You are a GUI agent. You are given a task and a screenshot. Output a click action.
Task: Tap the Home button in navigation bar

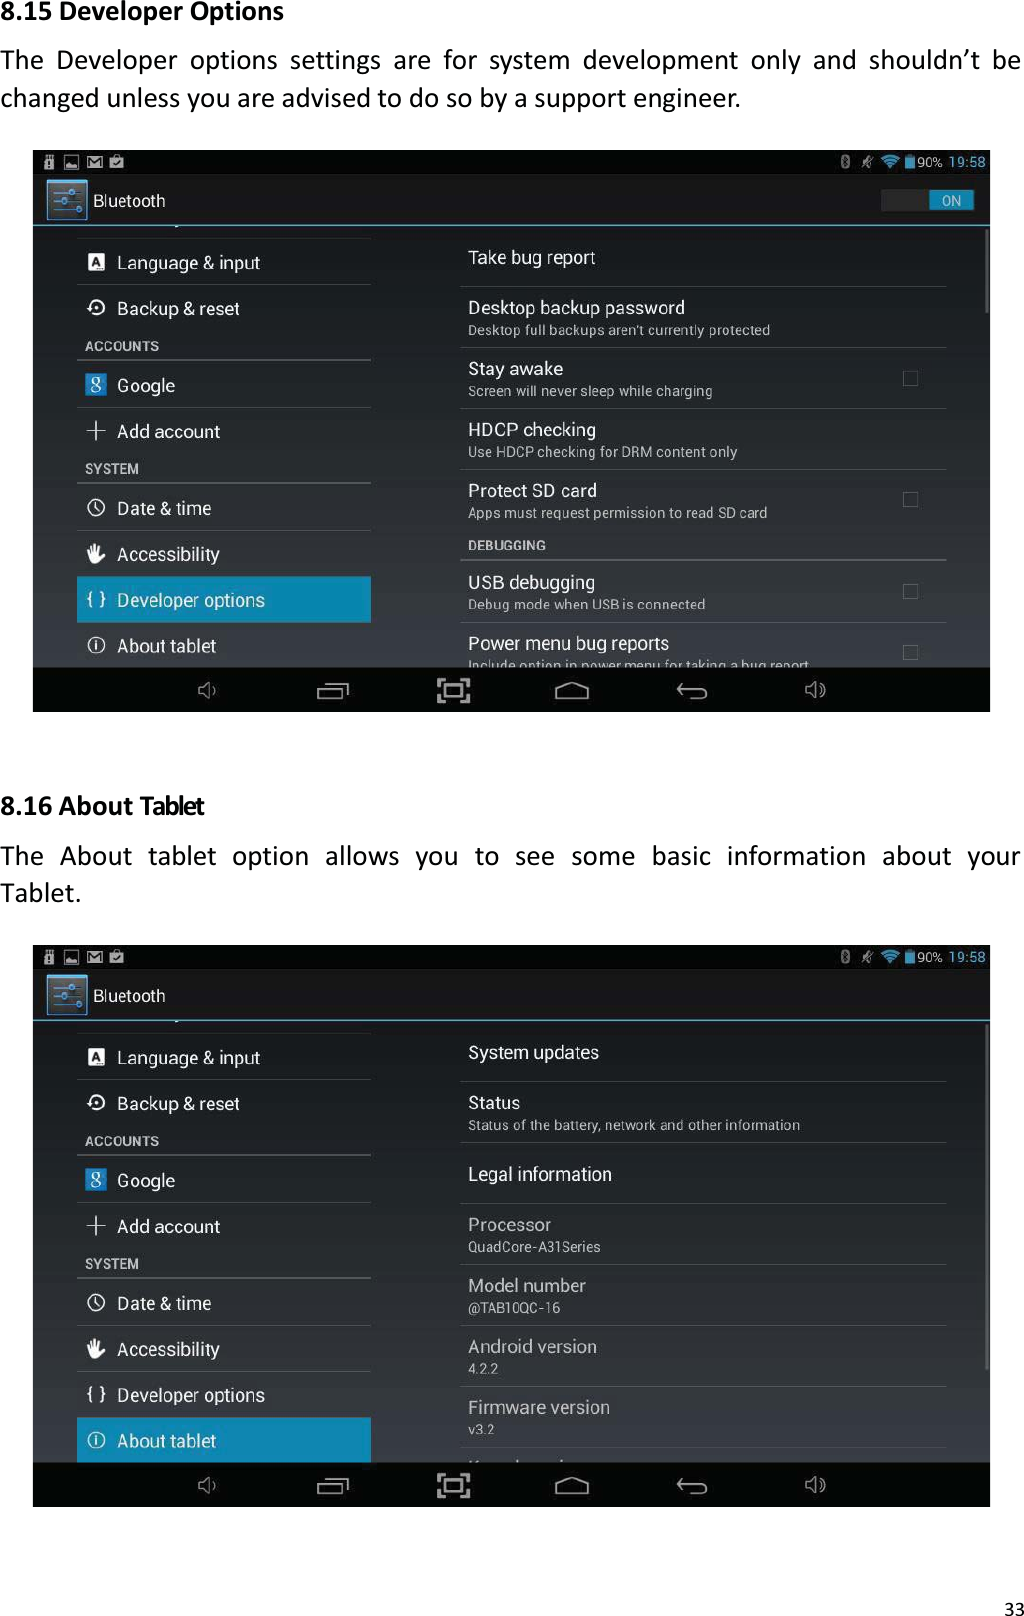(x=572, y=690)
